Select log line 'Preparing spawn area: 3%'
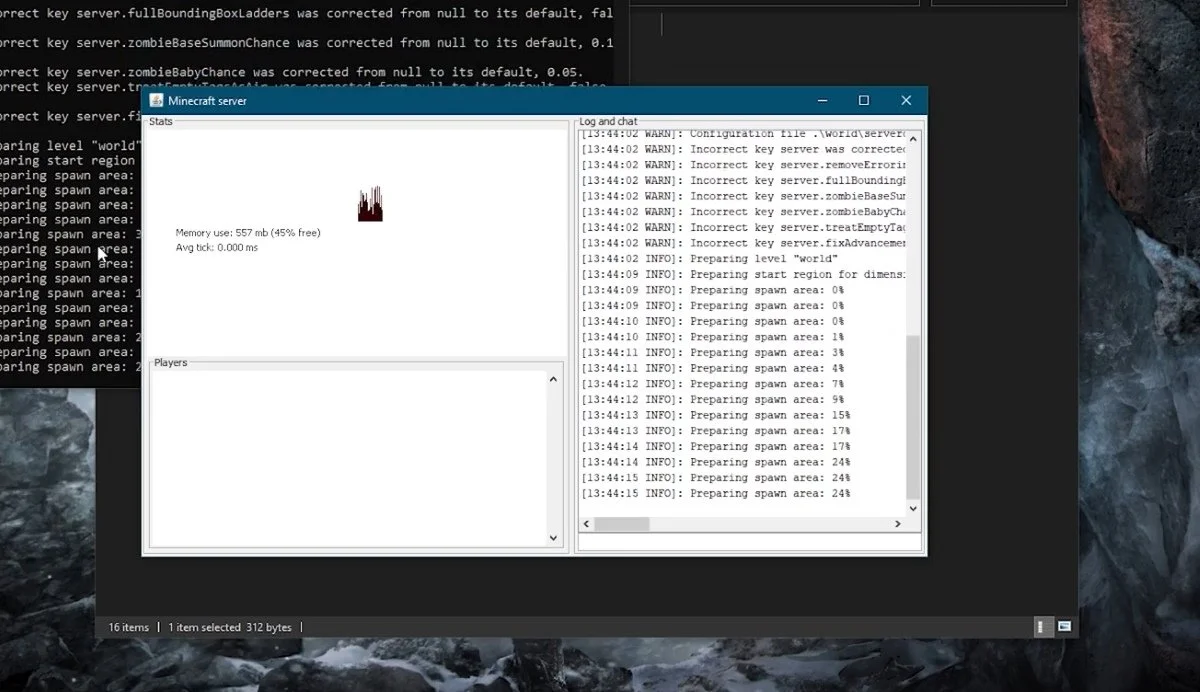Viewport: 1200px width, 692px height. pos(713,353)
